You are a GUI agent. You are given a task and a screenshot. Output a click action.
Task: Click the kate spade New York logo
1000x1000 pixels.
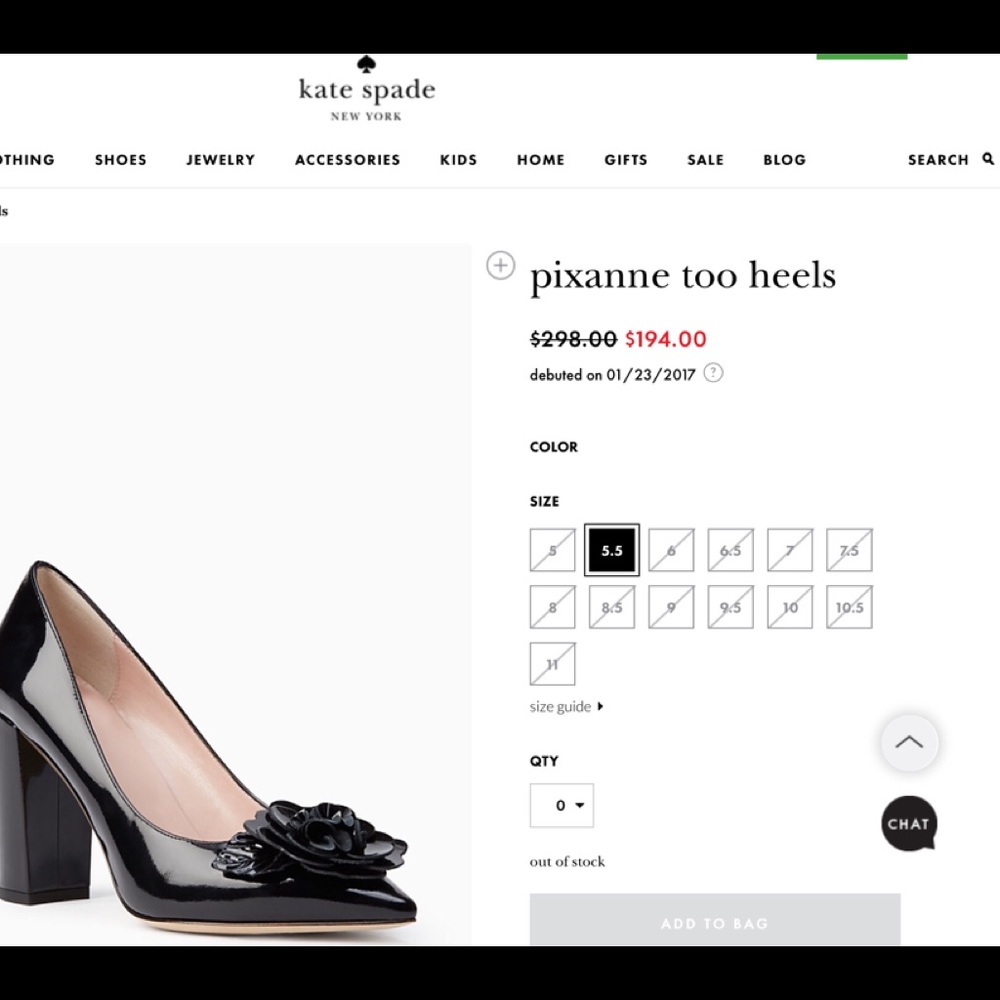(367, 89)
